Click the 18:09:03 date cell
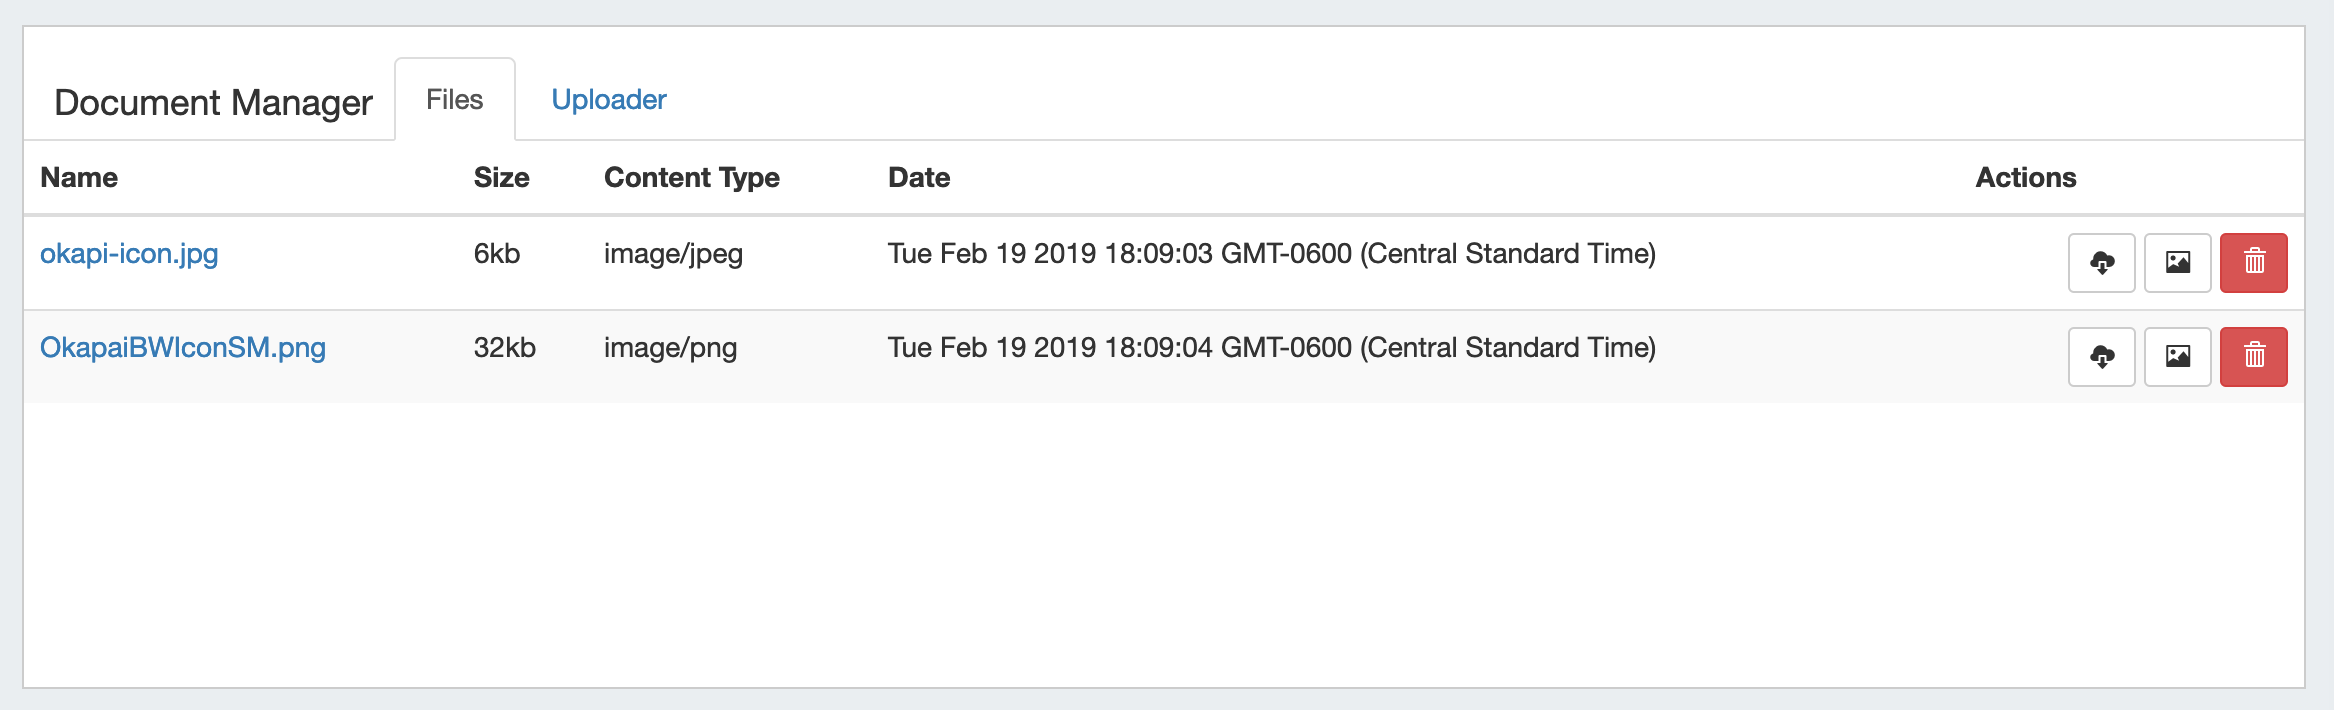Viewport: 2334px width, 710px height. [x=1271, y=254]
